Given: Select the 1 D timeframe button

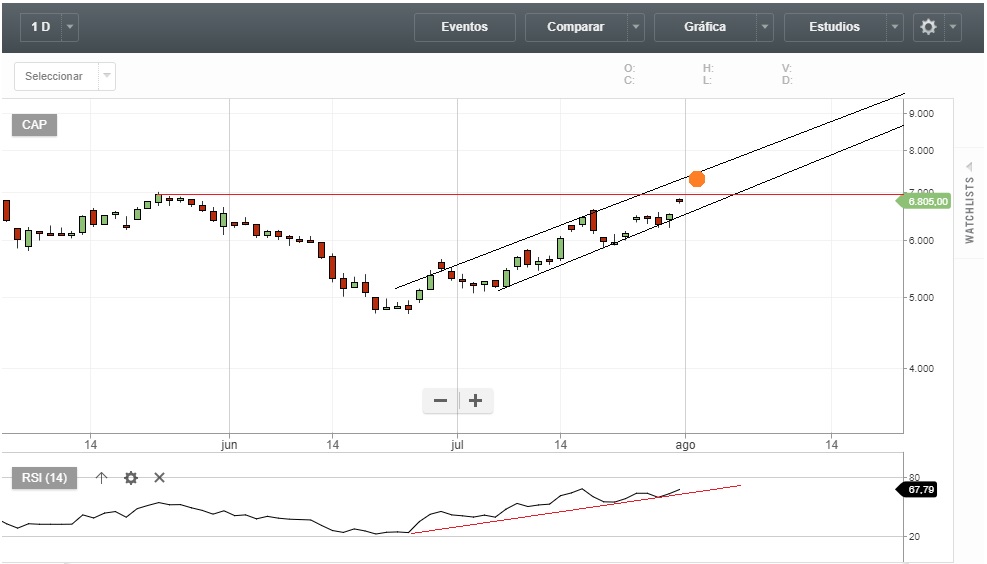Looking at the screenshot, I should click(41, 27).
